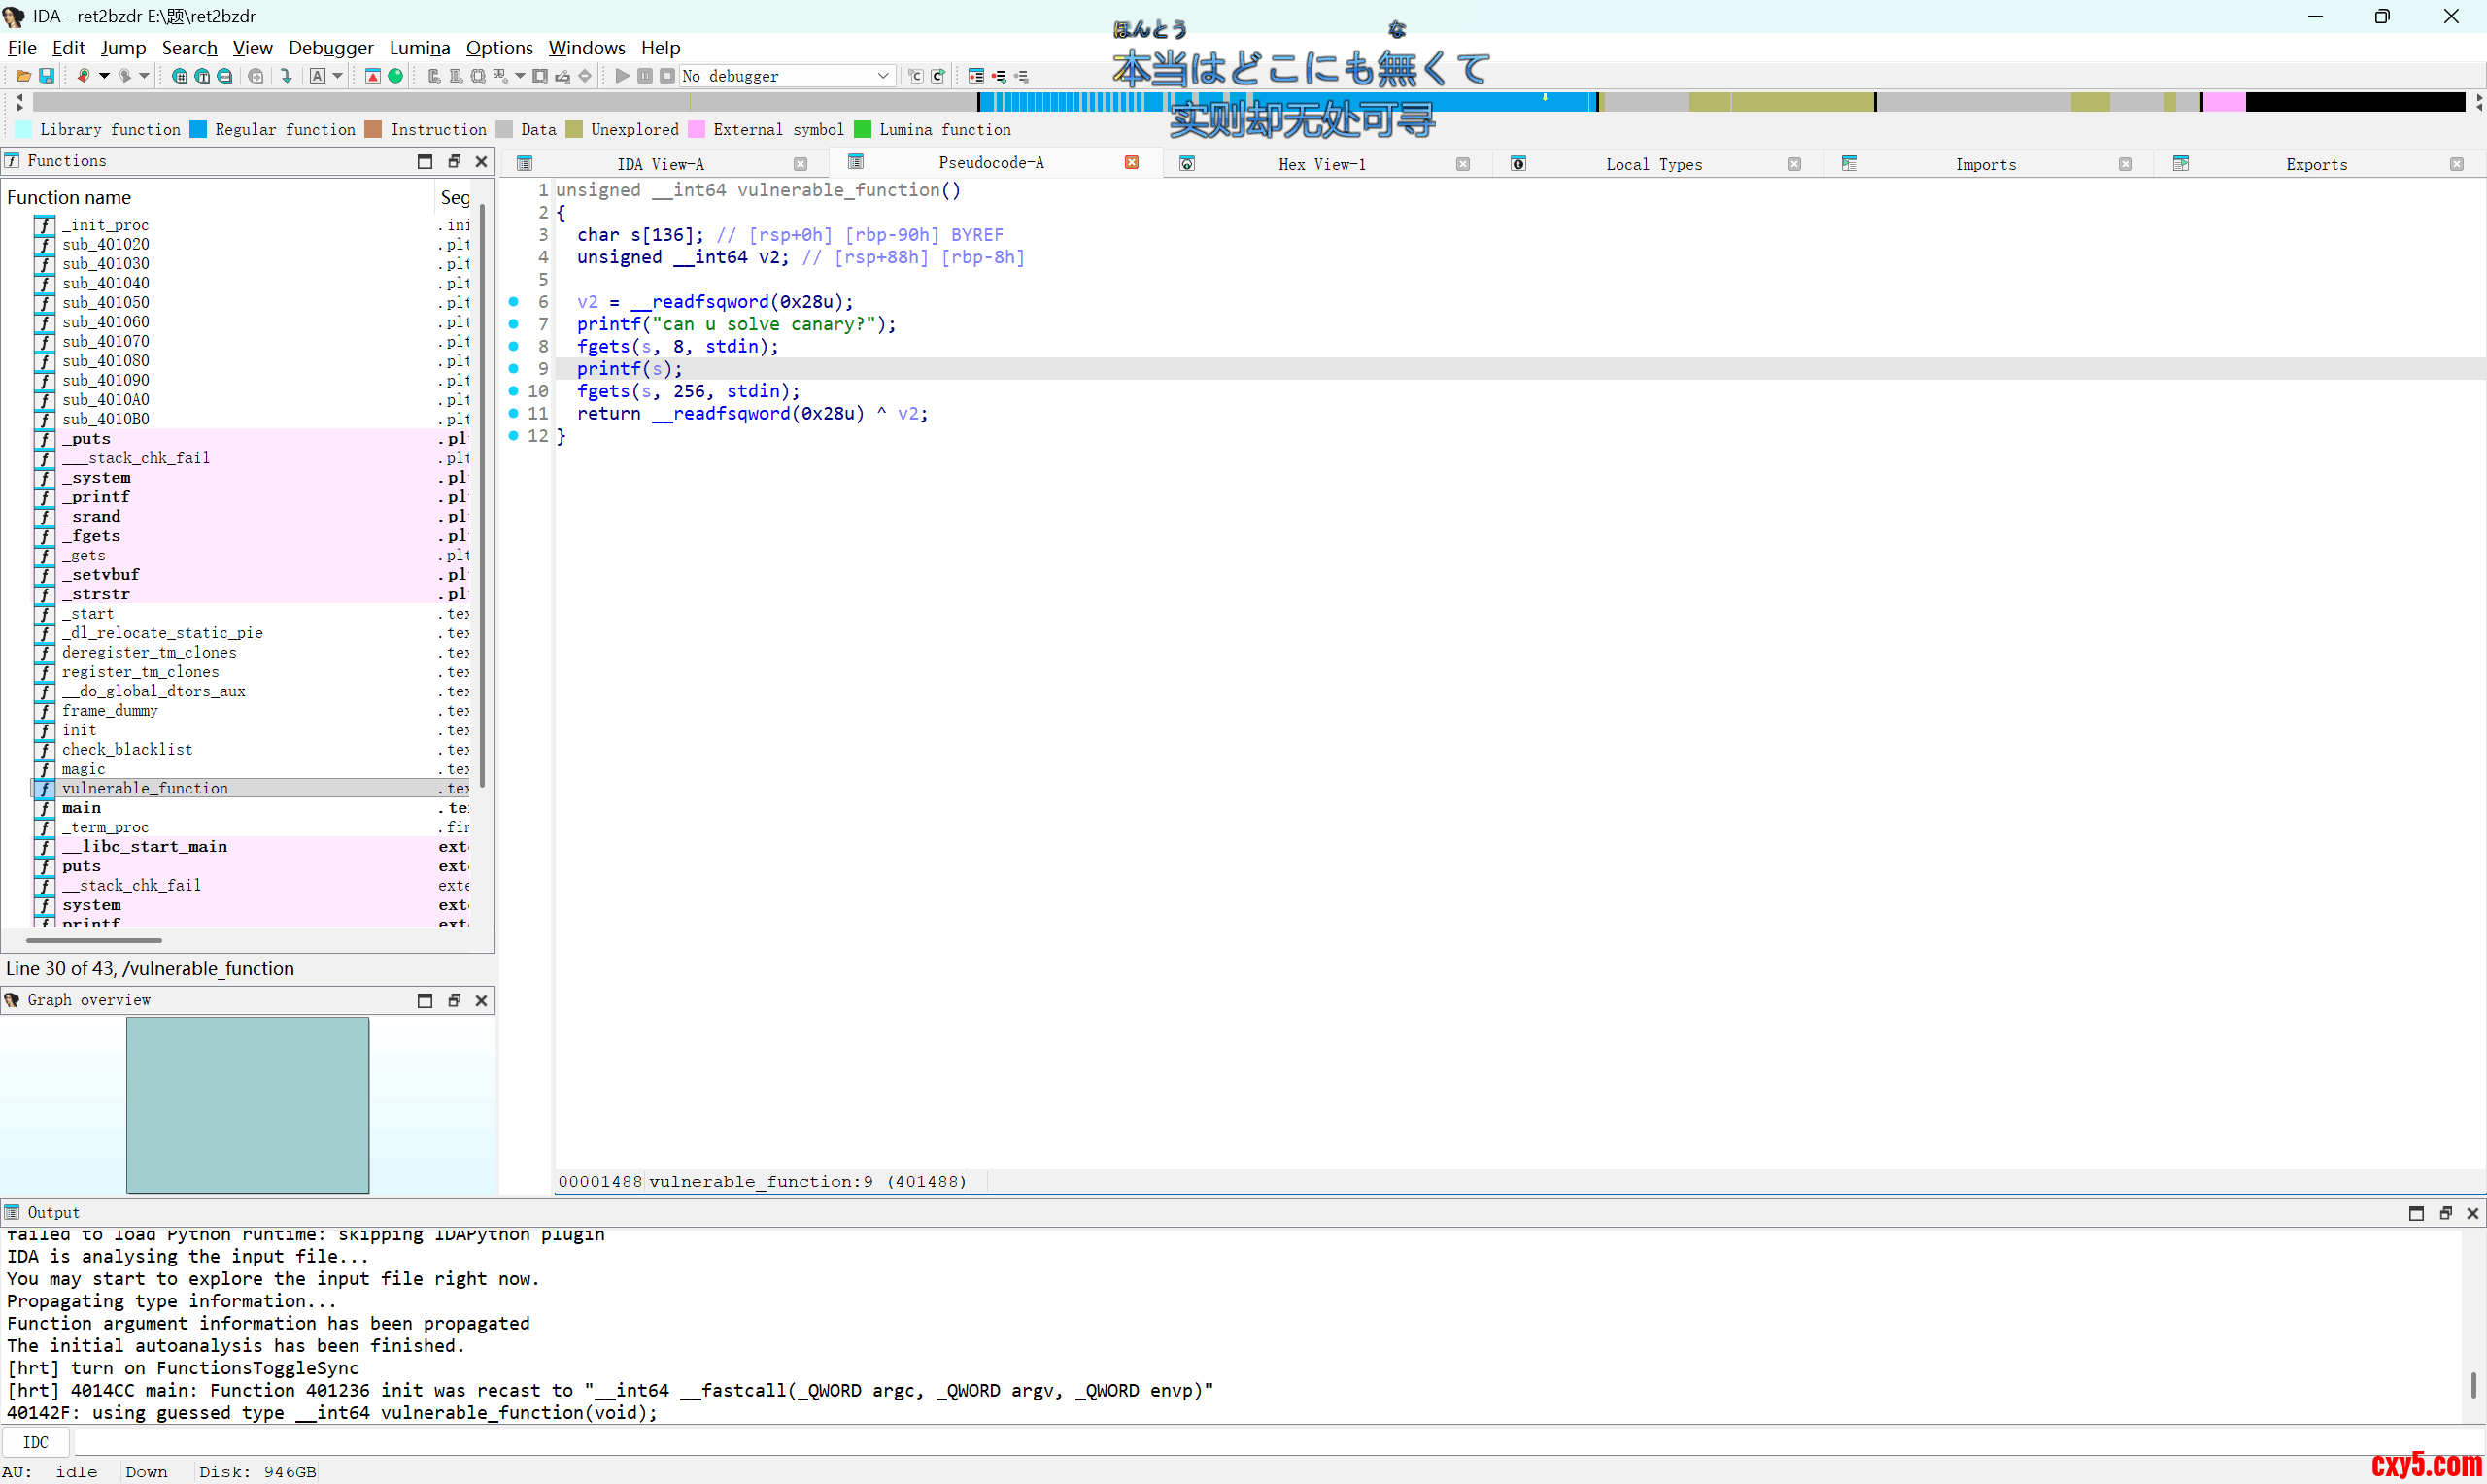
Task: Click the IDC button in the command bar
Action: (x=35, y=1442)
